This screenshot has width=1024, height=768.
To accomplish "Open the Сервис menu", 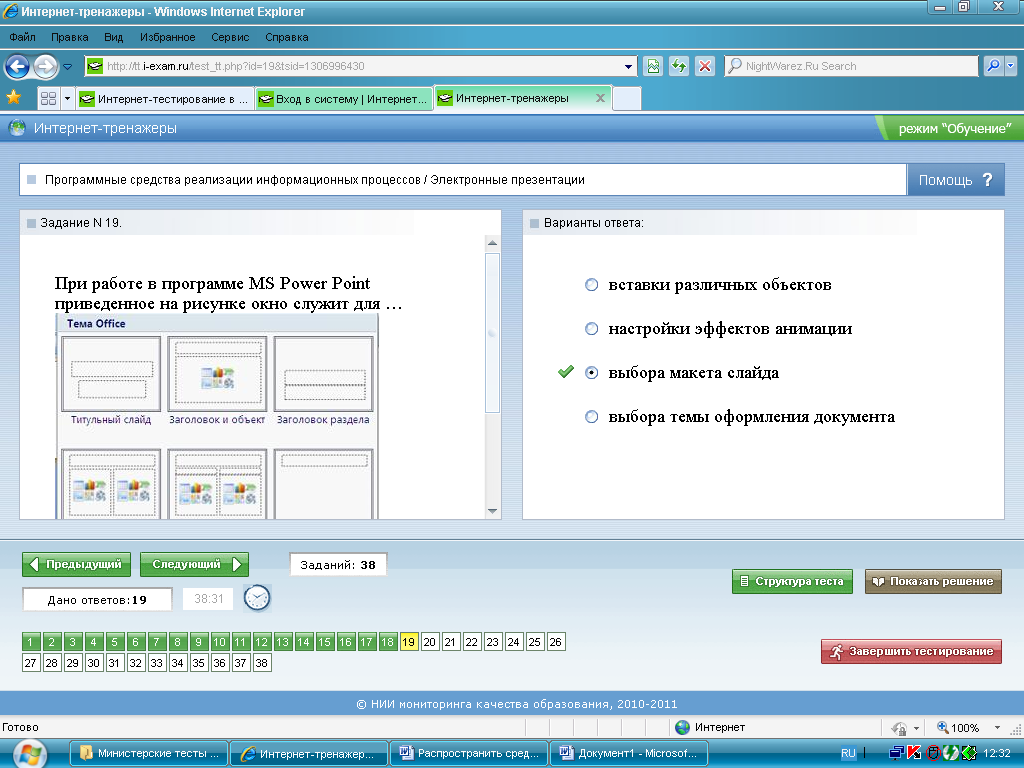I will pos(230,37).
